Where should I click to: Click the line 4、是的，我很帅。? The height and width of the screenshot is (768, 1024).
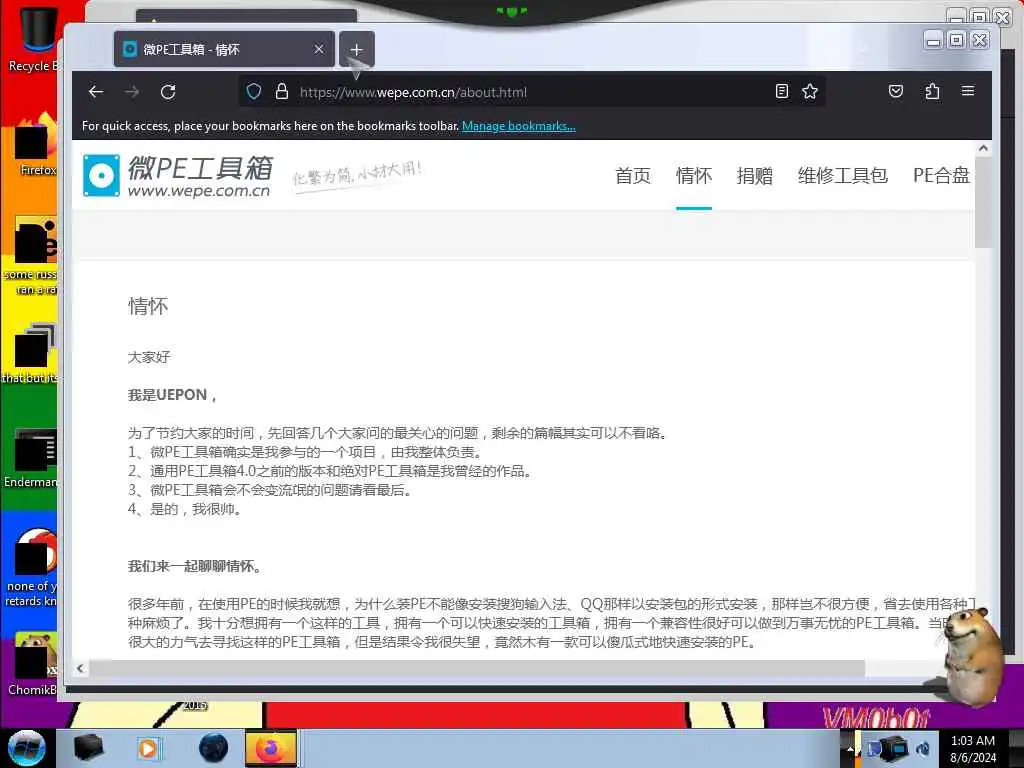pos(185,509)
